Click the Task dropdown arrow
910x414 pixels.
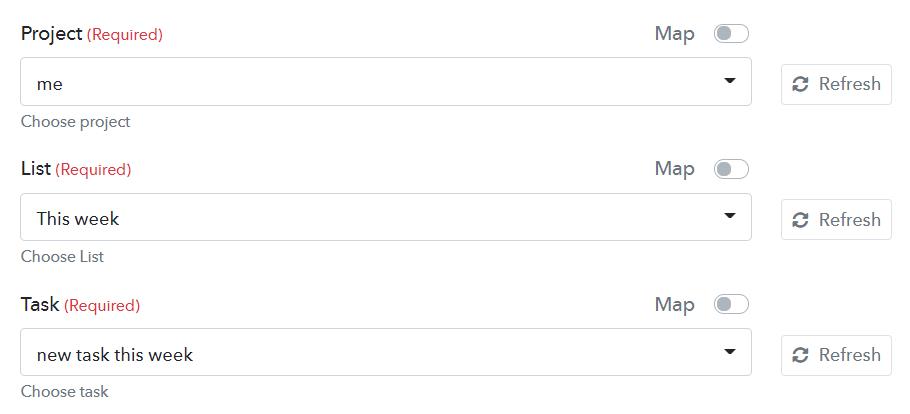point(730,352)
